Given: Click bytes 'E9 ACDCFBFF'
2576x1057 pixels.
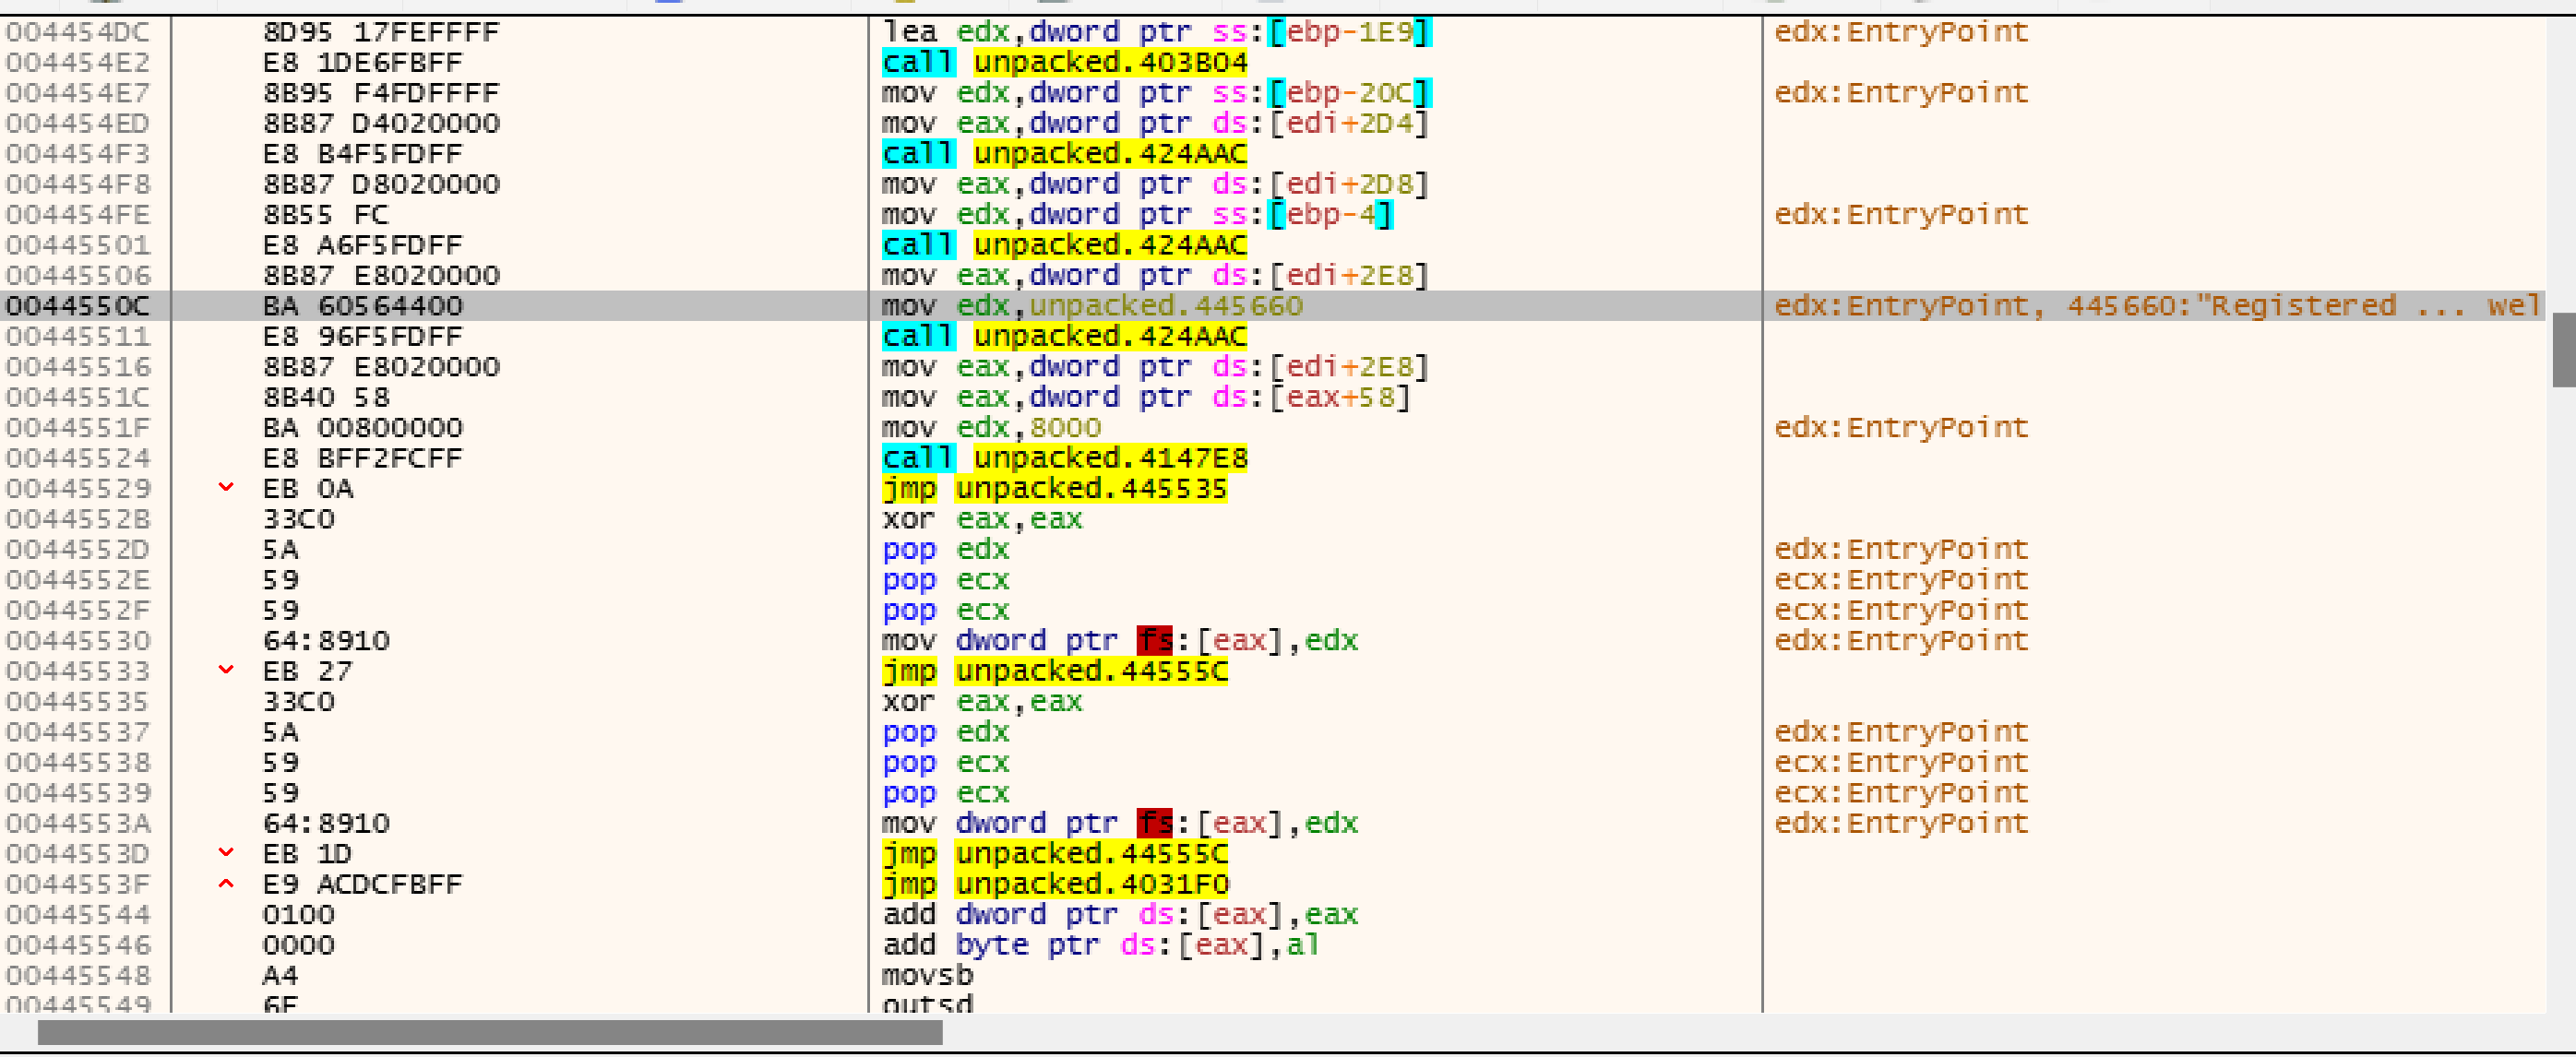Looking at the screenshot, I should (362, 884).
